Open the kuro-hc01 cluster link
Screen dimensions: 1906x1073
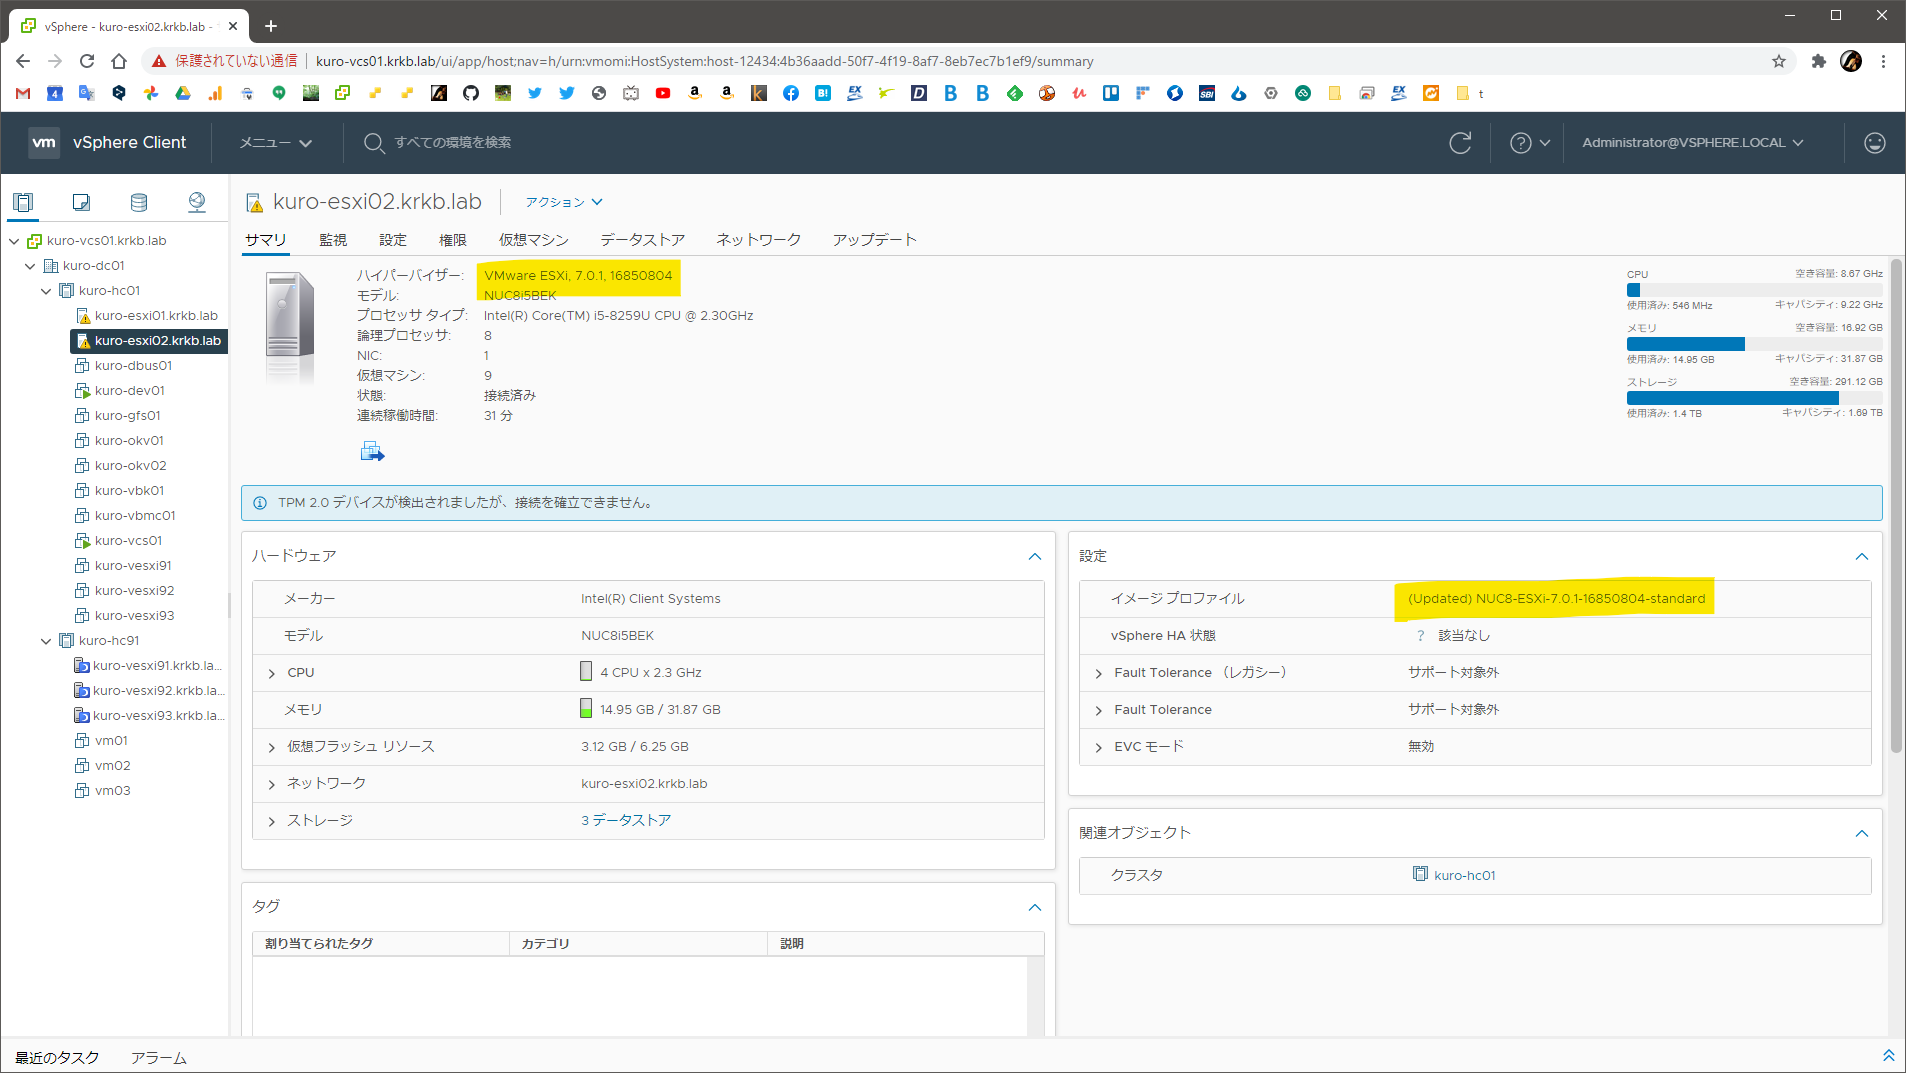[x=1464, y=874]
